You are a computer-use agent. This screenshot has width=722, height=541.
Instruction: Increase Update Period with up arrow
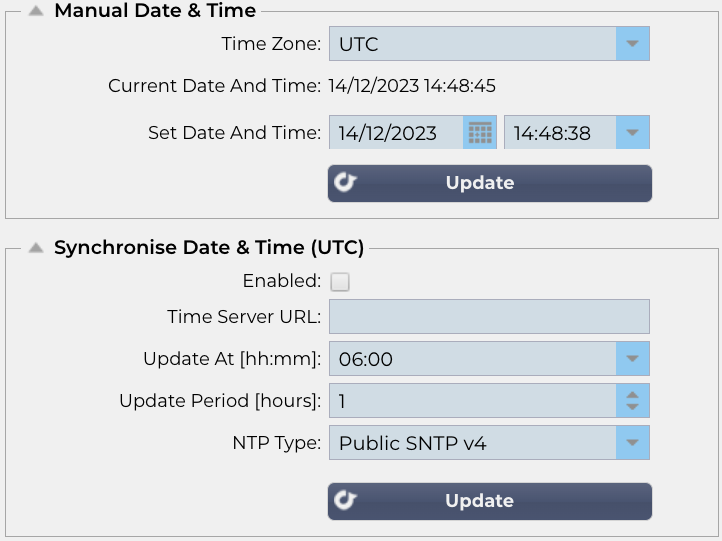click(x=632, y=394)
